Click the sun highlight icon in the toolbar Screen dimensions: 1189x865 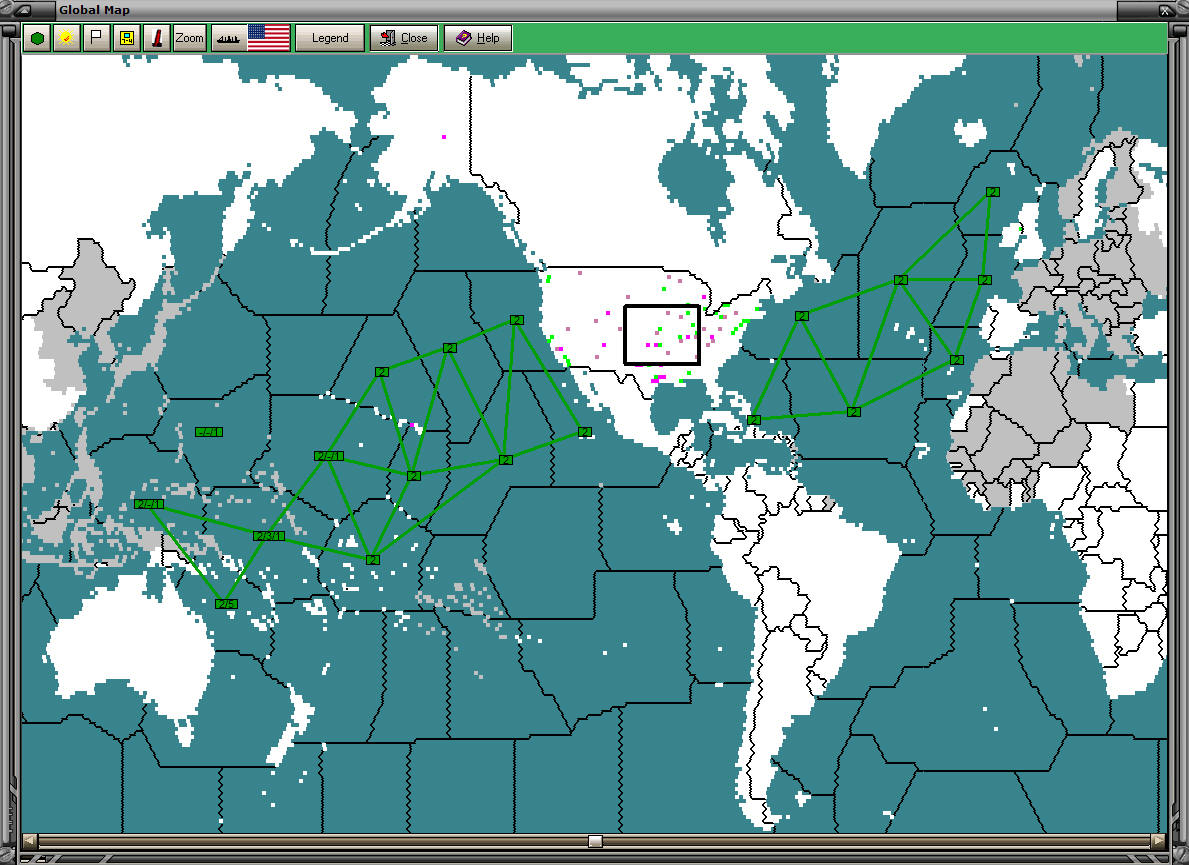pos(66,38)
